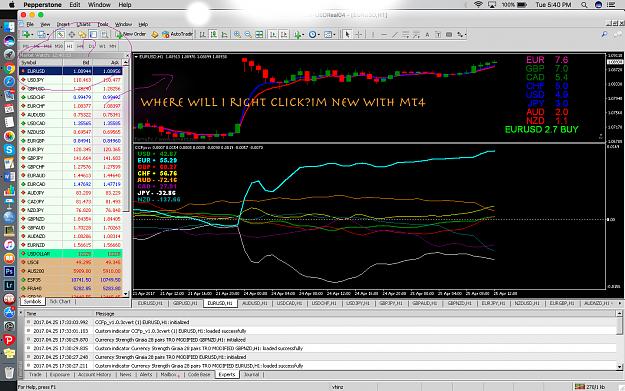Select the green USDOLLAR row
Screen dimensions: 625x391
tap(71, 253)
